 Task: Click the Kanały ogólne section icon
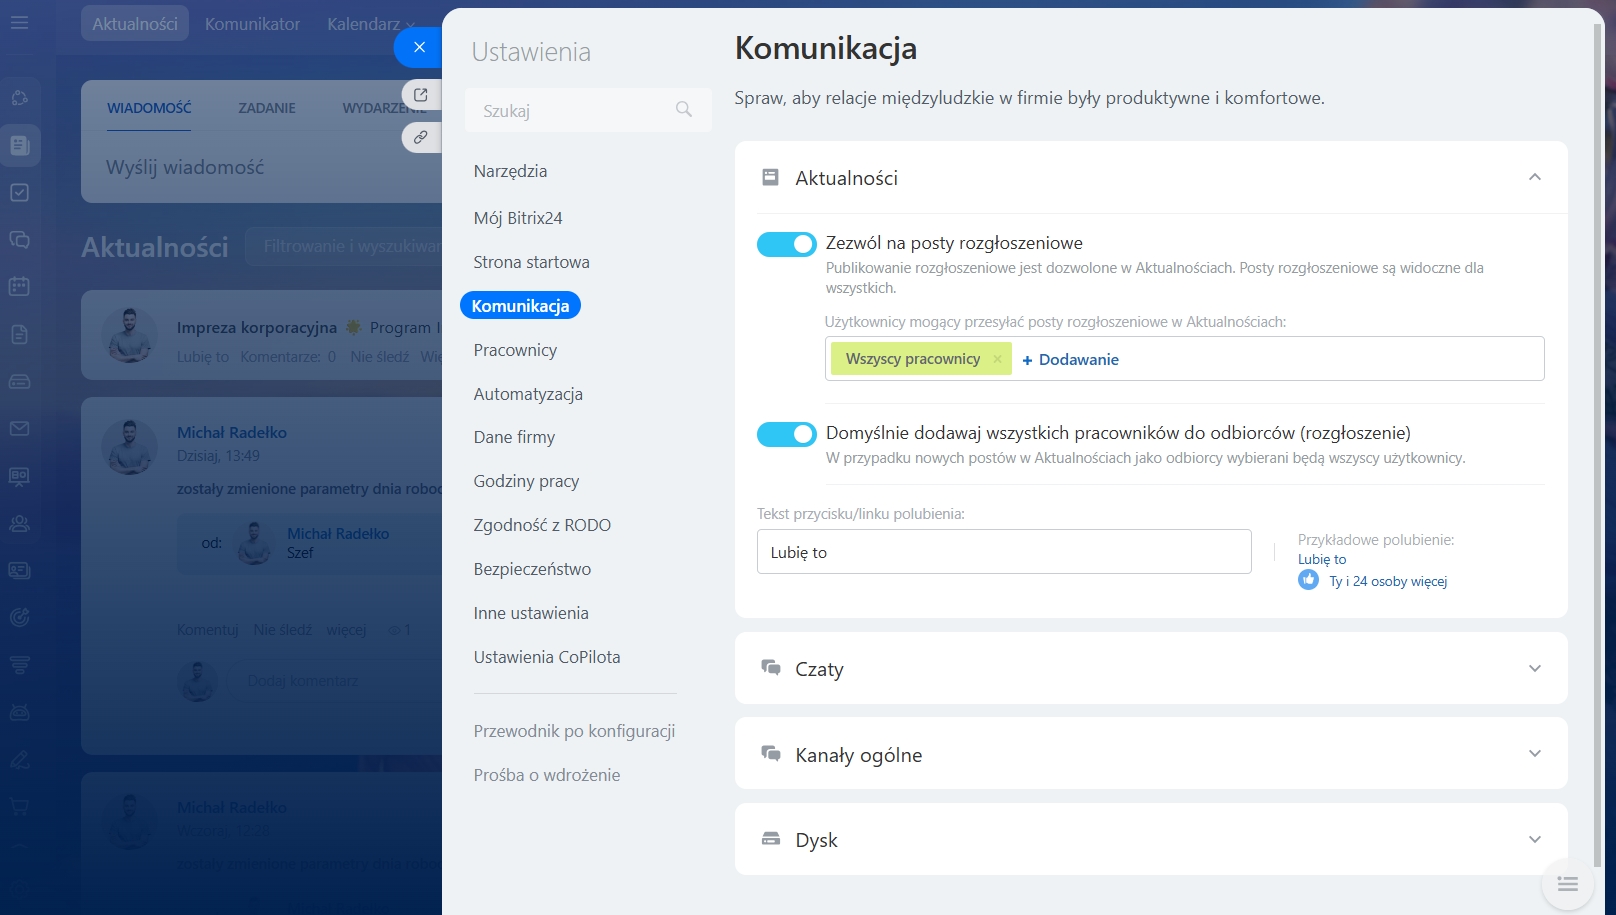[x=770, y=753]
